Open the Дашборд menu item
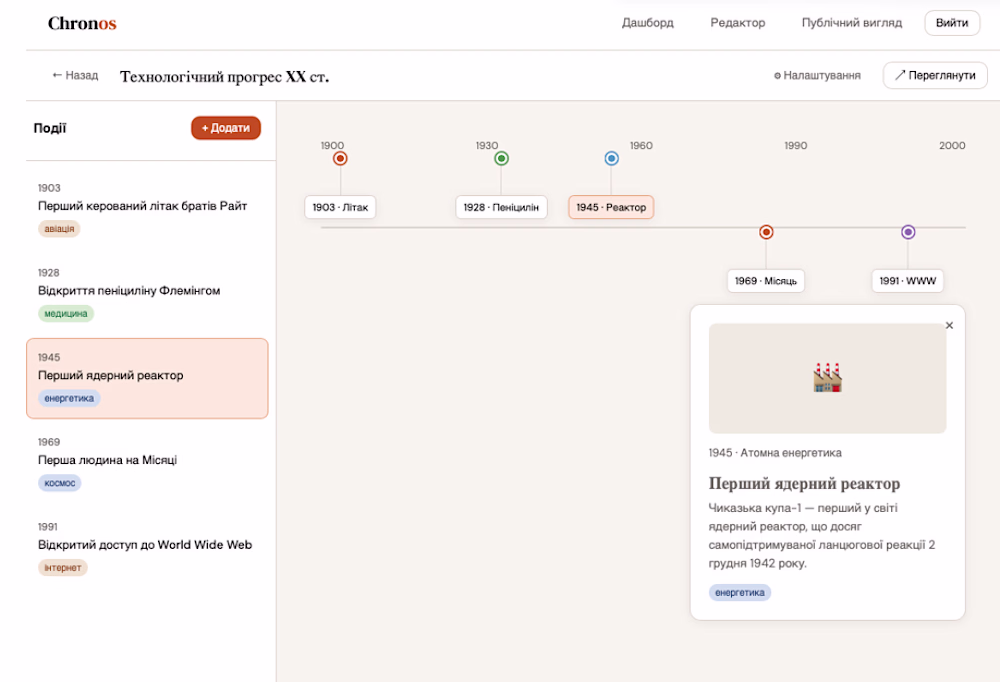 647,23
